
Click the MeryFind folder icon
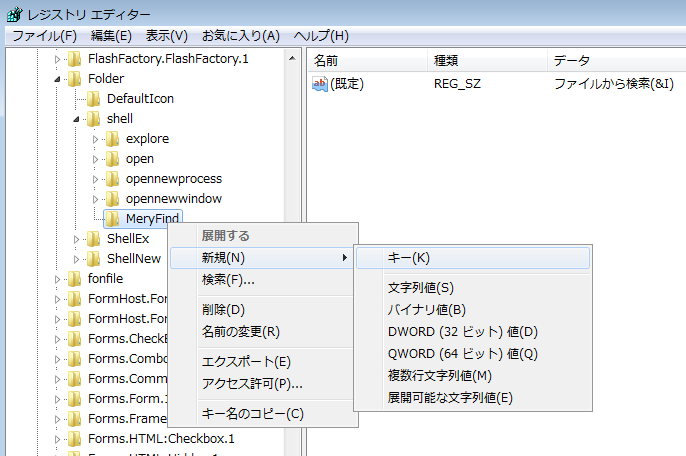coord(112,219)
